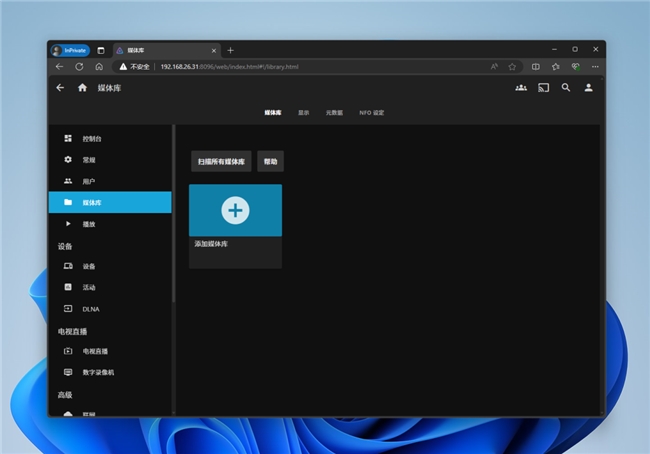The image size is (650, 454).
Task: Click the 电视直播 live TV icon
Action: point(68,351)
